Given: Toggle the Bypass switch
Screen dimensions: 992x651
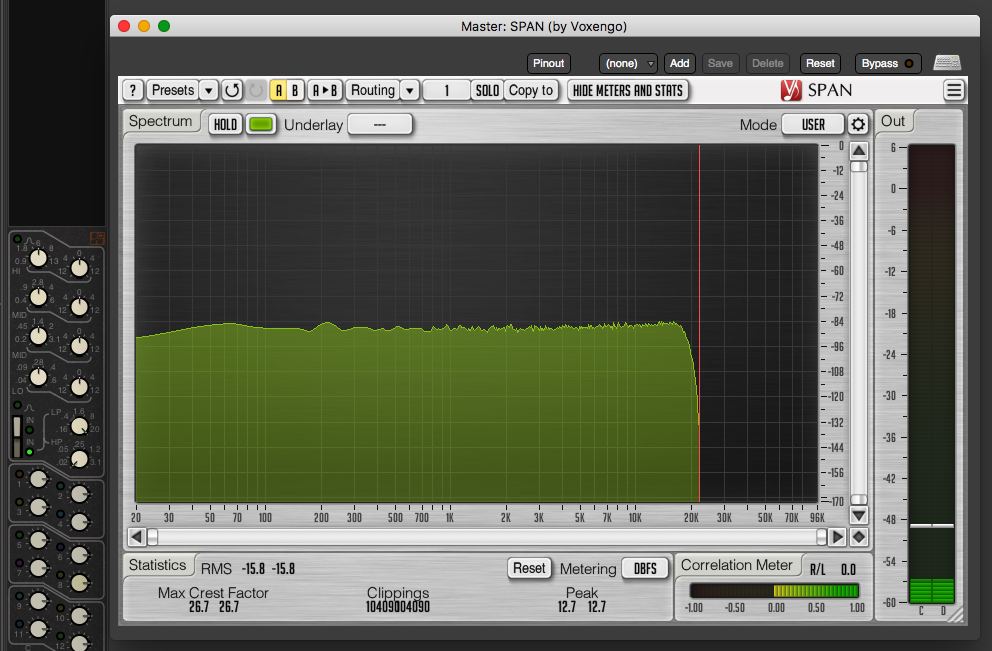Looking at the screenshot, I should click(887, 63).
